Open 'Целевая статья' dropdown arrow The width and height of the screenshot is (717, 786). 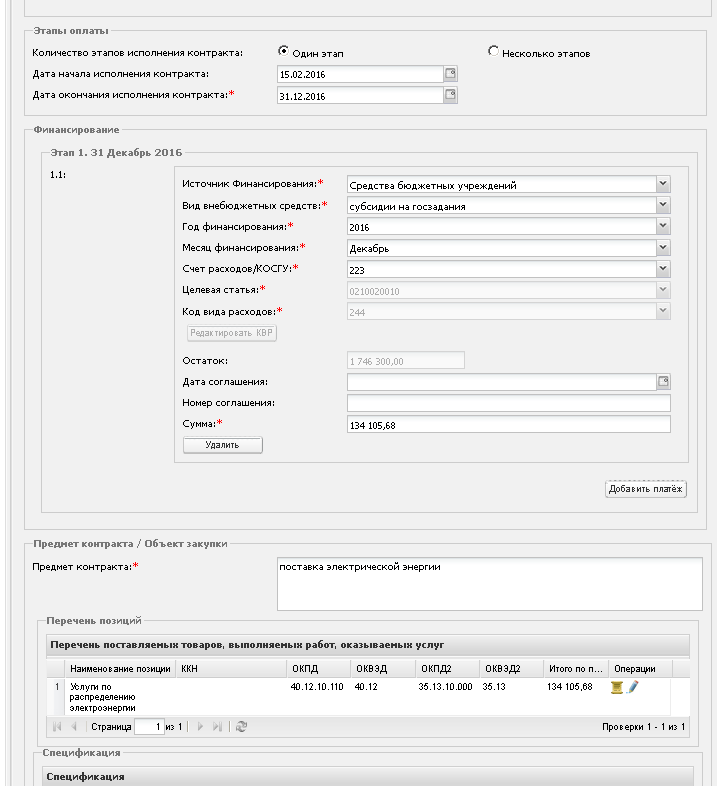(x=663, y=290)
